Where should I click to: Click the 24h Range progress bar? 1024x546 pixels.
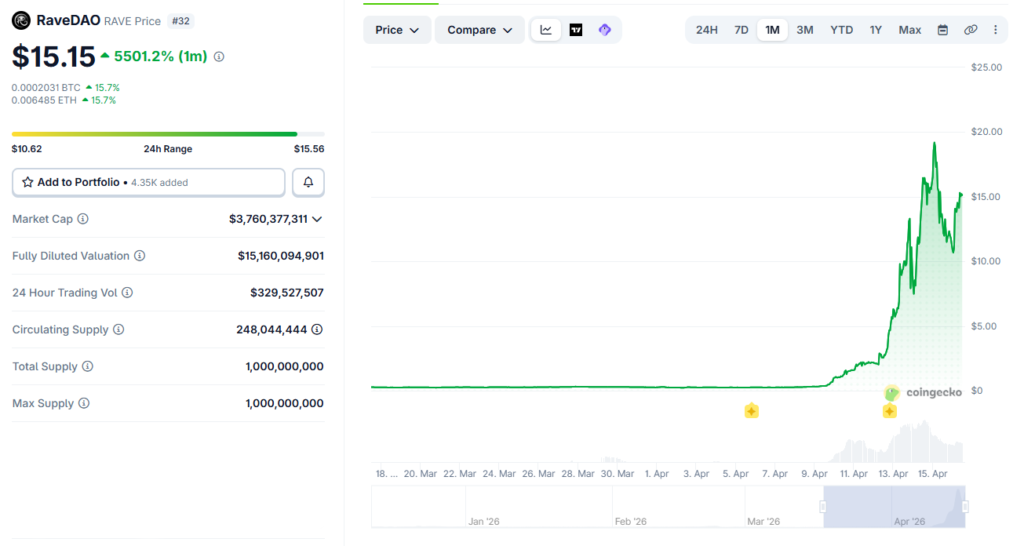tap(168, 134)
